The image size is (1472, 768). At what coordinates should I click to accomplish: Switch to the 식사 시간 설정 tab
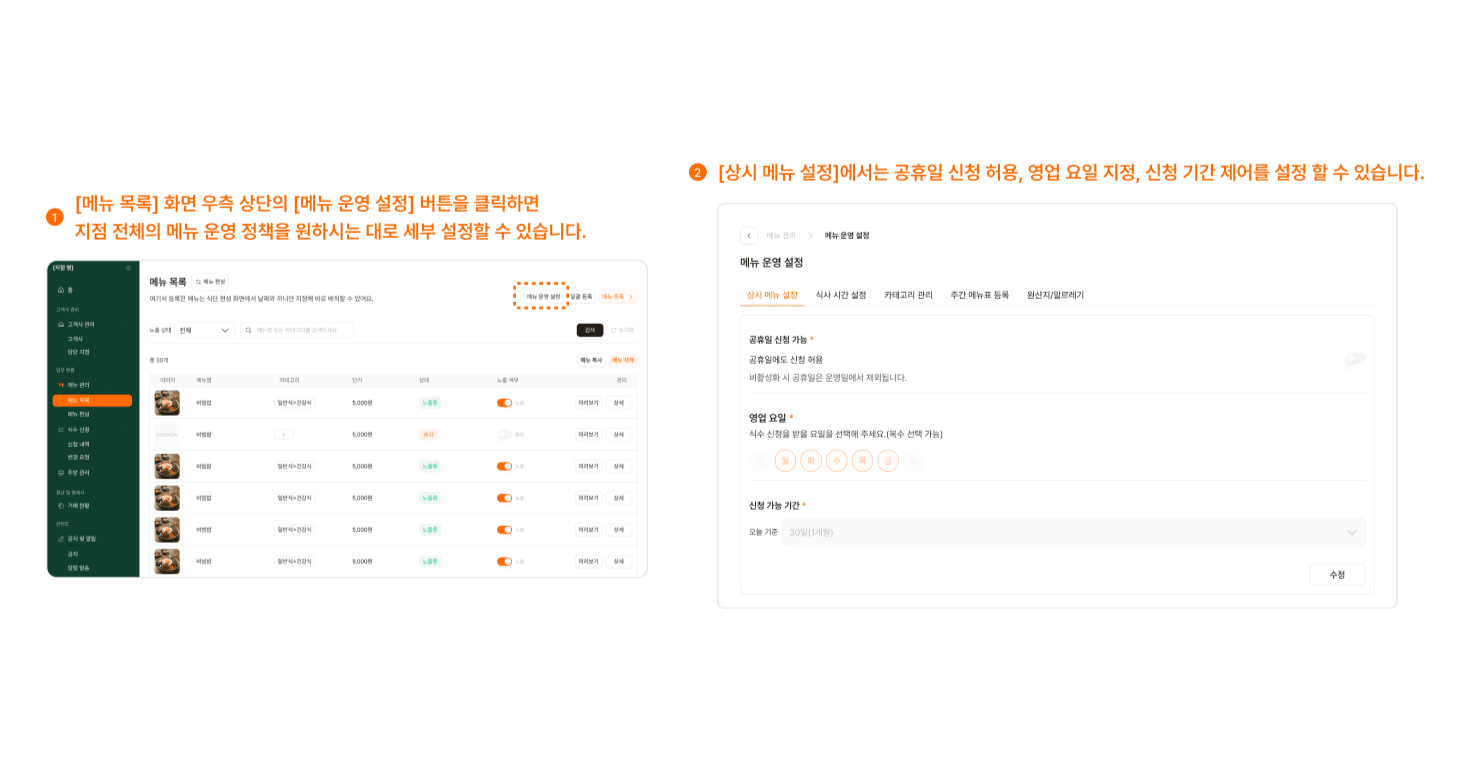pos(841,295)
